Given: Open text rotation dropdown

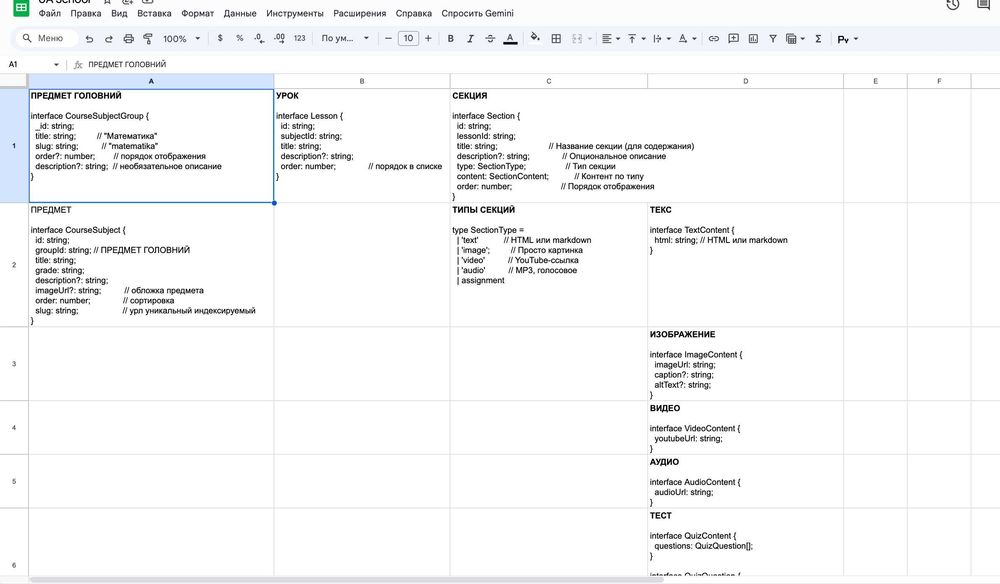Looking at the screenshot, I should click(x=688, y=39).
